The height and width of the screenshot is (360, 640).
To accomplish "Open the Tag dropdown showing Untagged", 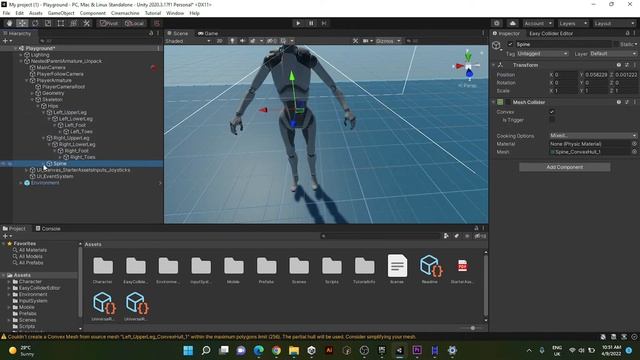I will click(x=542, y=53).
